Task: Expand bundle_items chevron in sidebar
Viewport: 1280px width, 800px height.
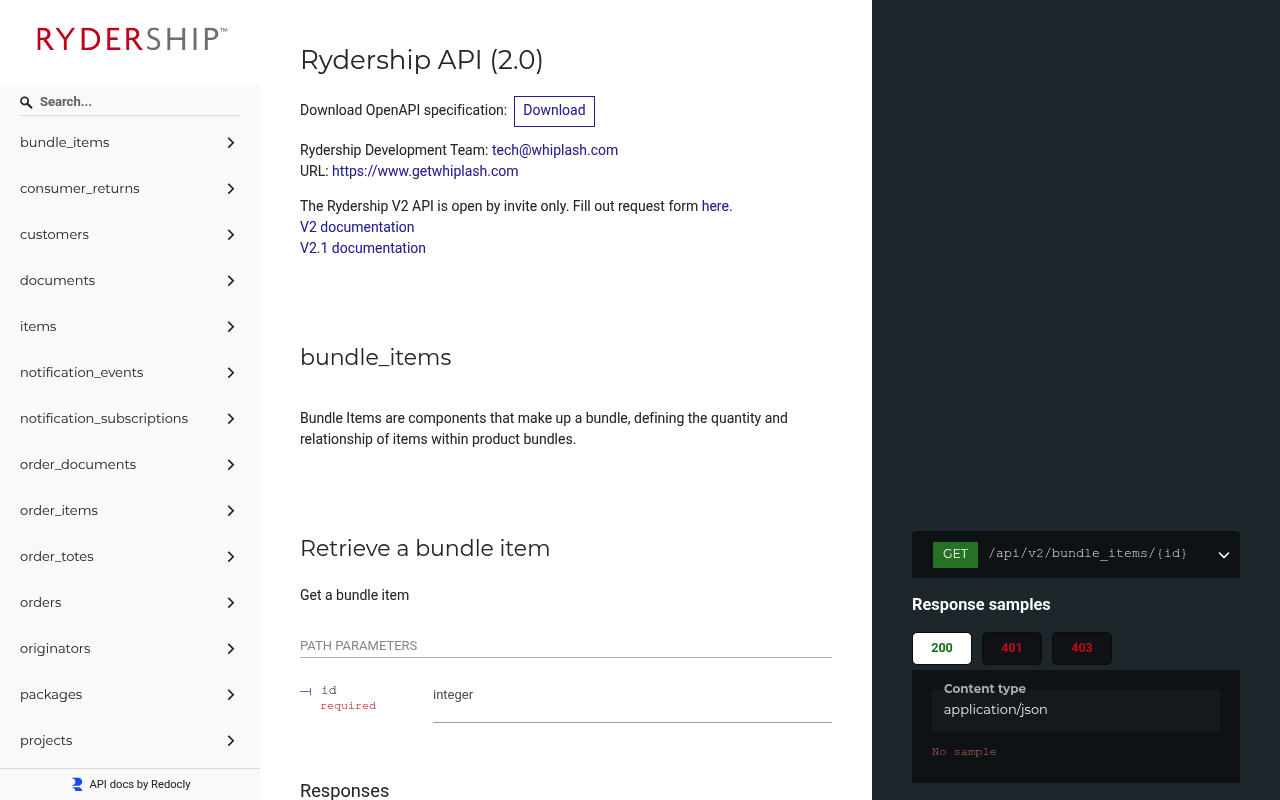Action: 231,143
